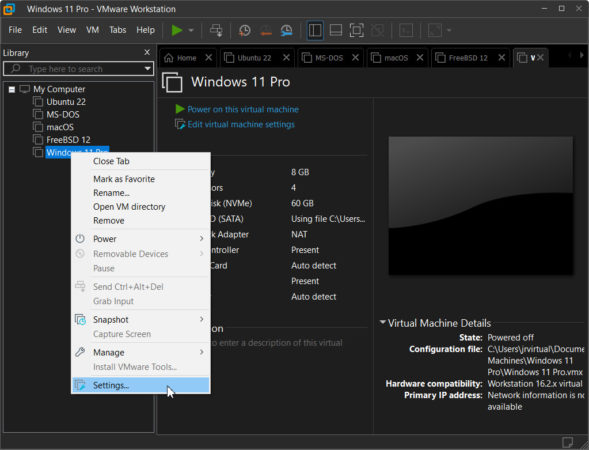Open the View menu

tap(66, 30)
